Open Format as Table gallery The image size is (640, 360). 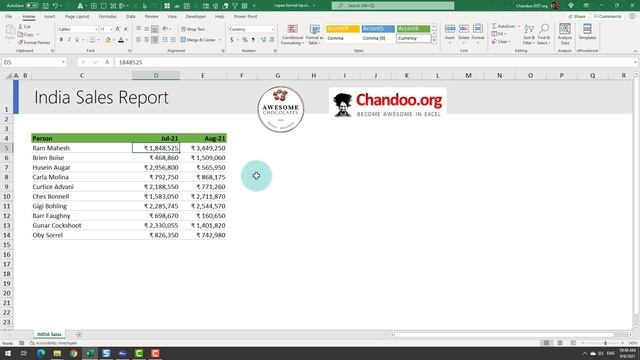[314, 34]
